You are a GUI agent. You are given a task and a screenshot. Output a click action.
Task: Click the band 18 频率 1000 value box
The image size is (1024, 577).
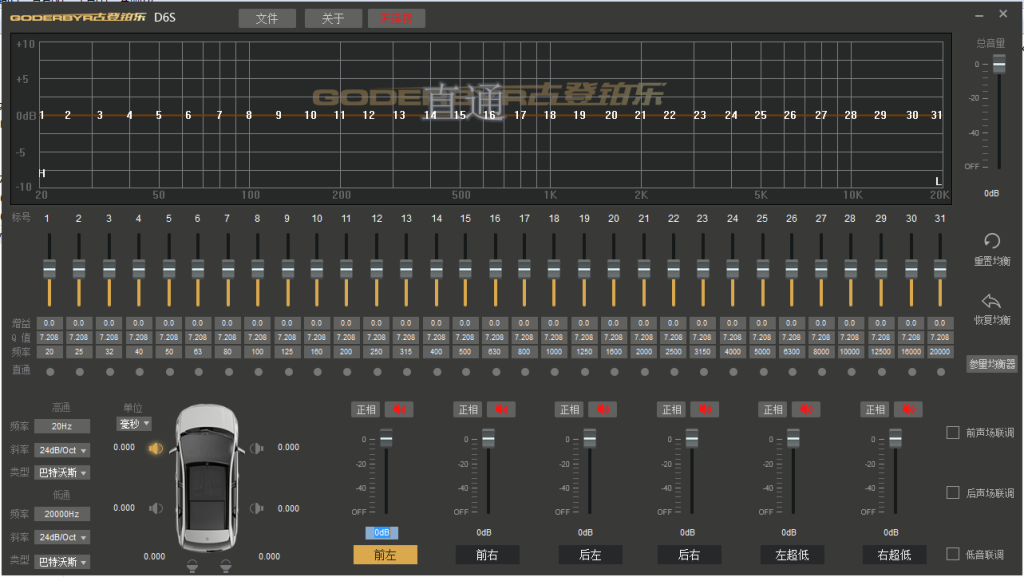[x=554, y=352]
